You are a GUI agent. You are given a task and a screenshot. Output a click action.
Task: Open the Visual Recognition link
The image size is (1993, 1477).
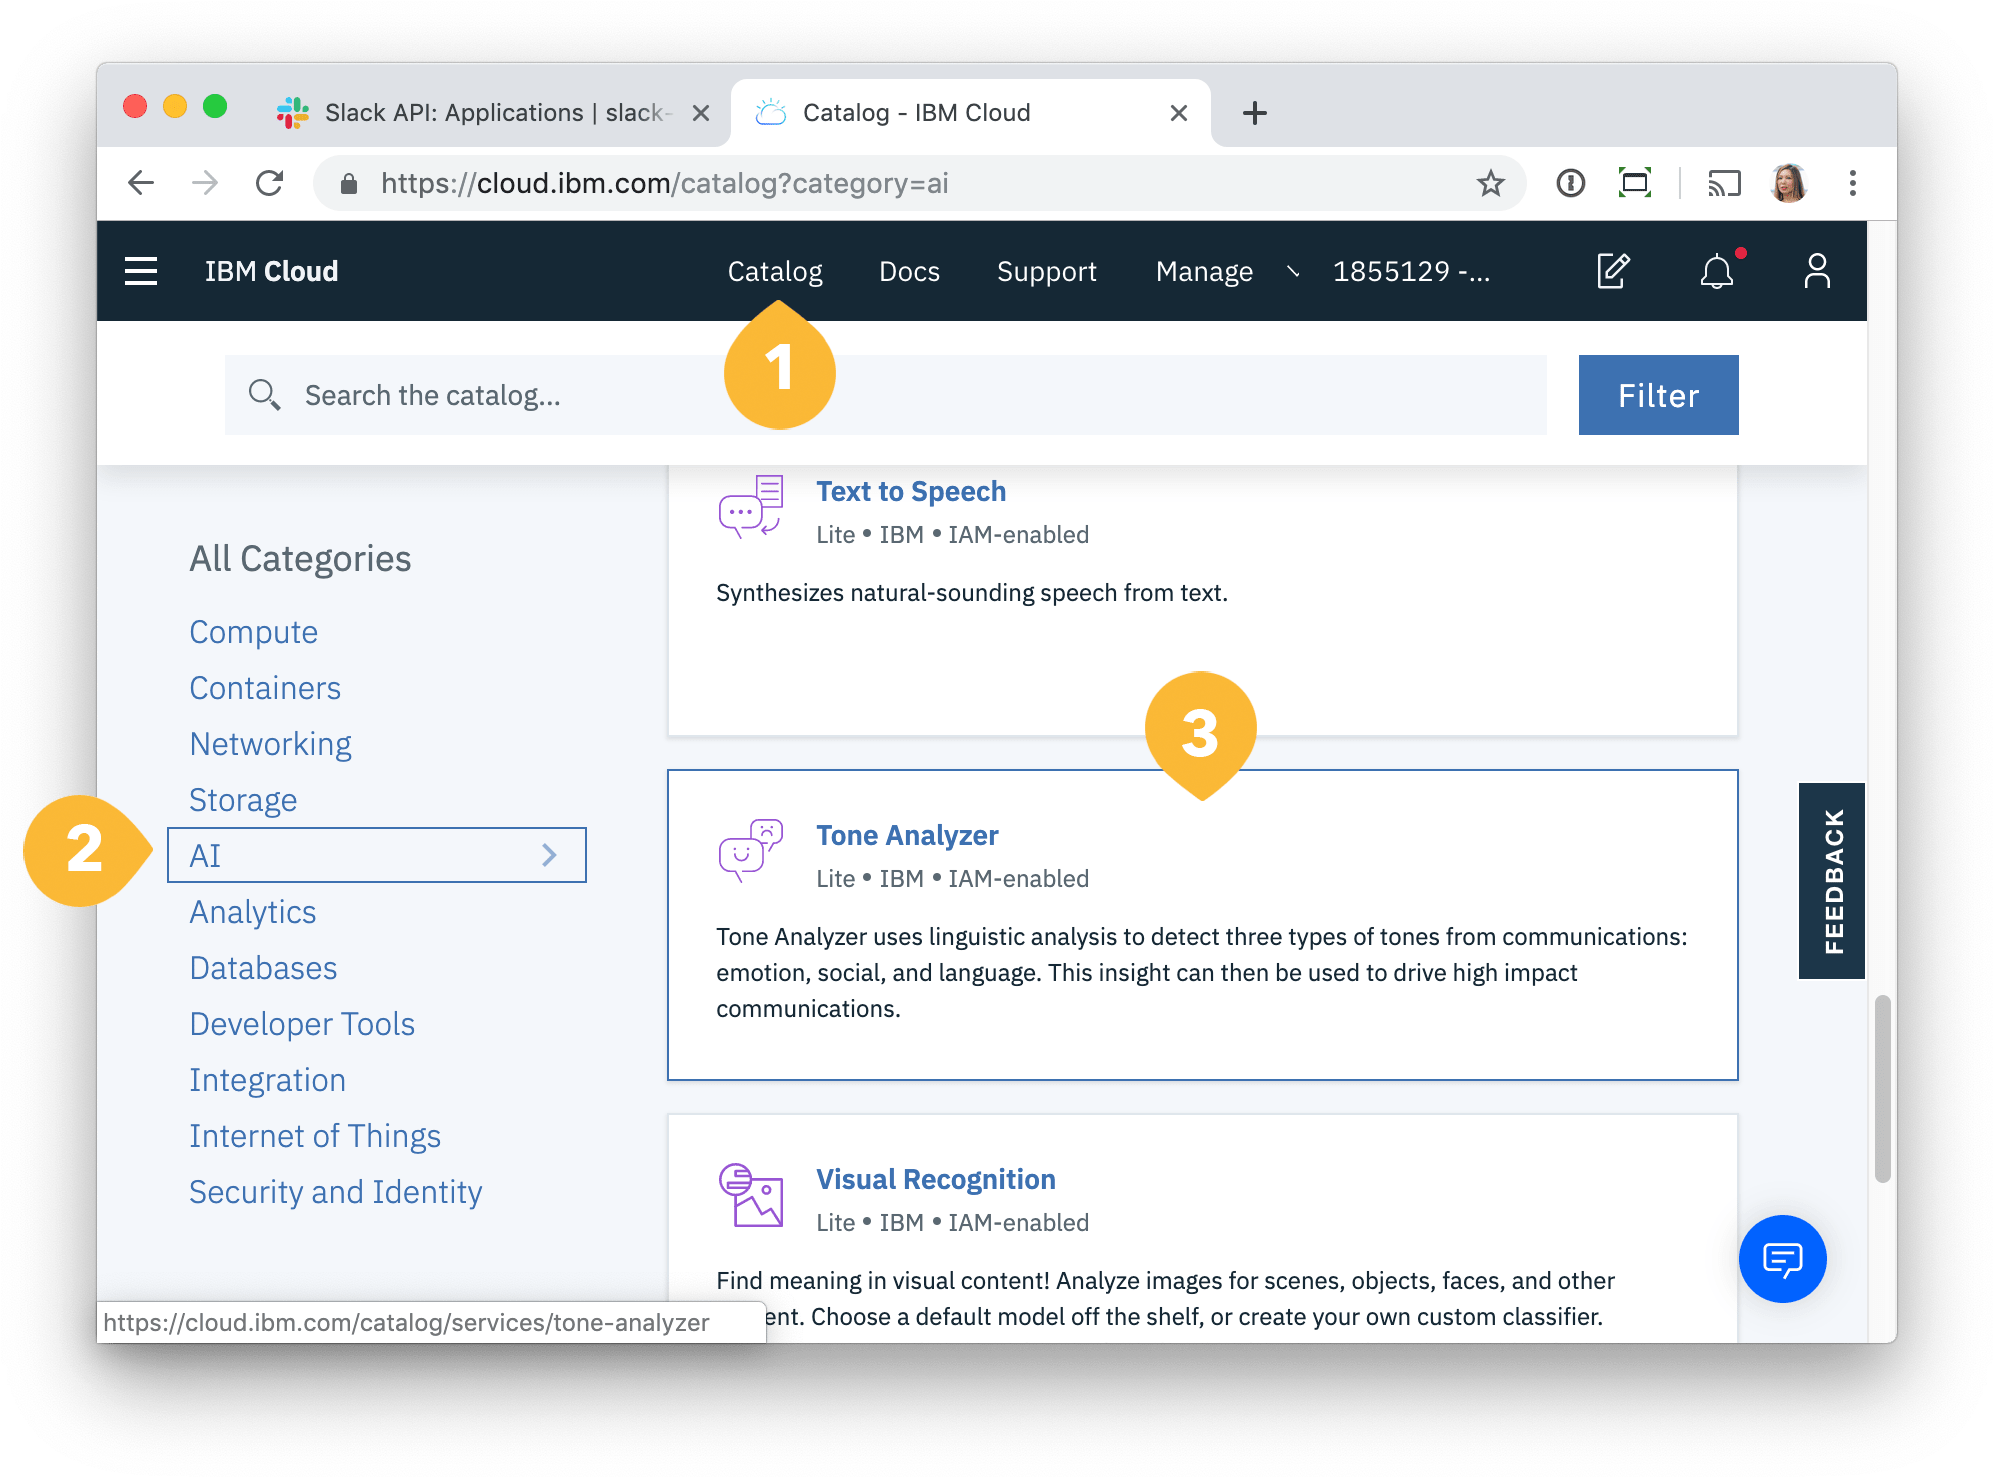tap(936, 1179)
